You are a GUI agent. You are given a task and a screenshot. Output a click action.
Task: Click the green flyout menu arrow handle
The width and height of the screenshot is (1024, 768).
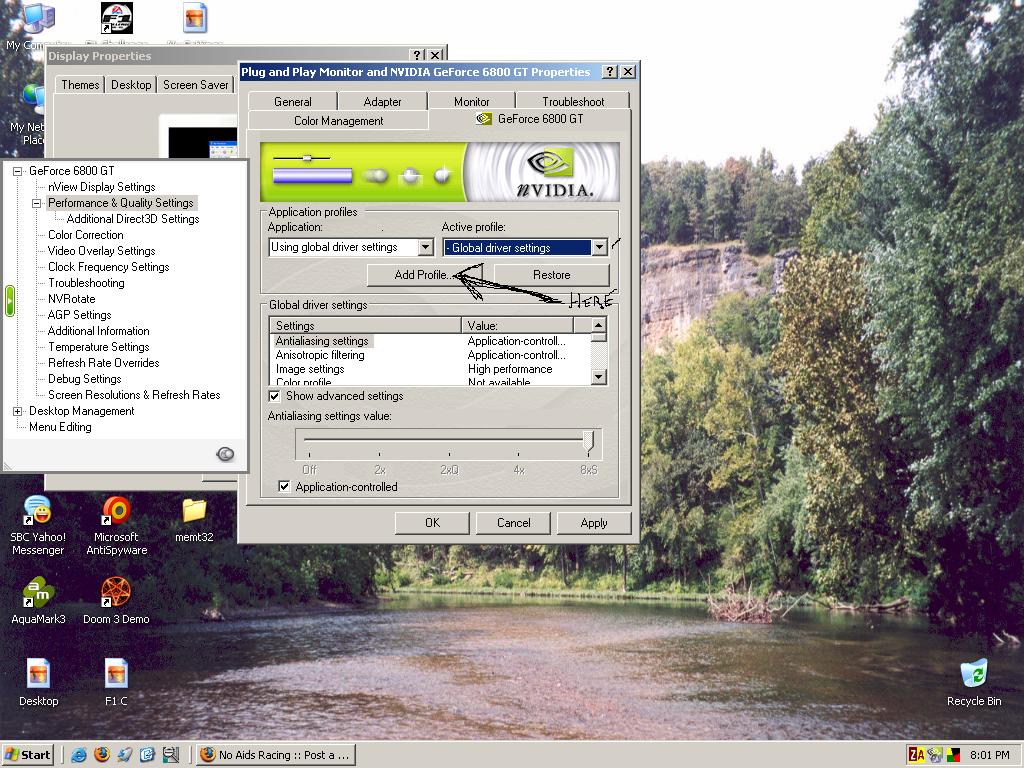[10, 301]
